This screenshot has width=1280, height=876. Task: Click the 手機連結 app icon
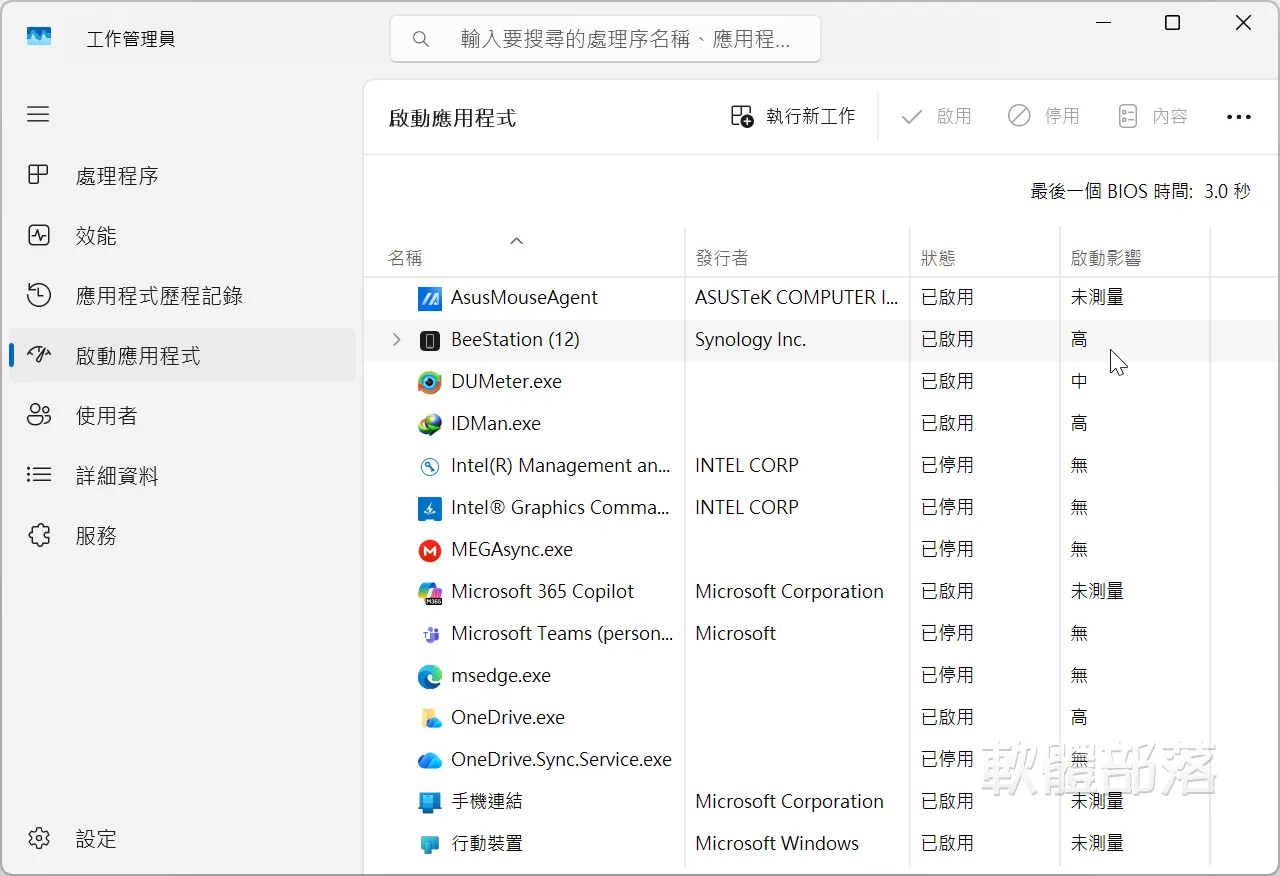(x=429, y=802)
